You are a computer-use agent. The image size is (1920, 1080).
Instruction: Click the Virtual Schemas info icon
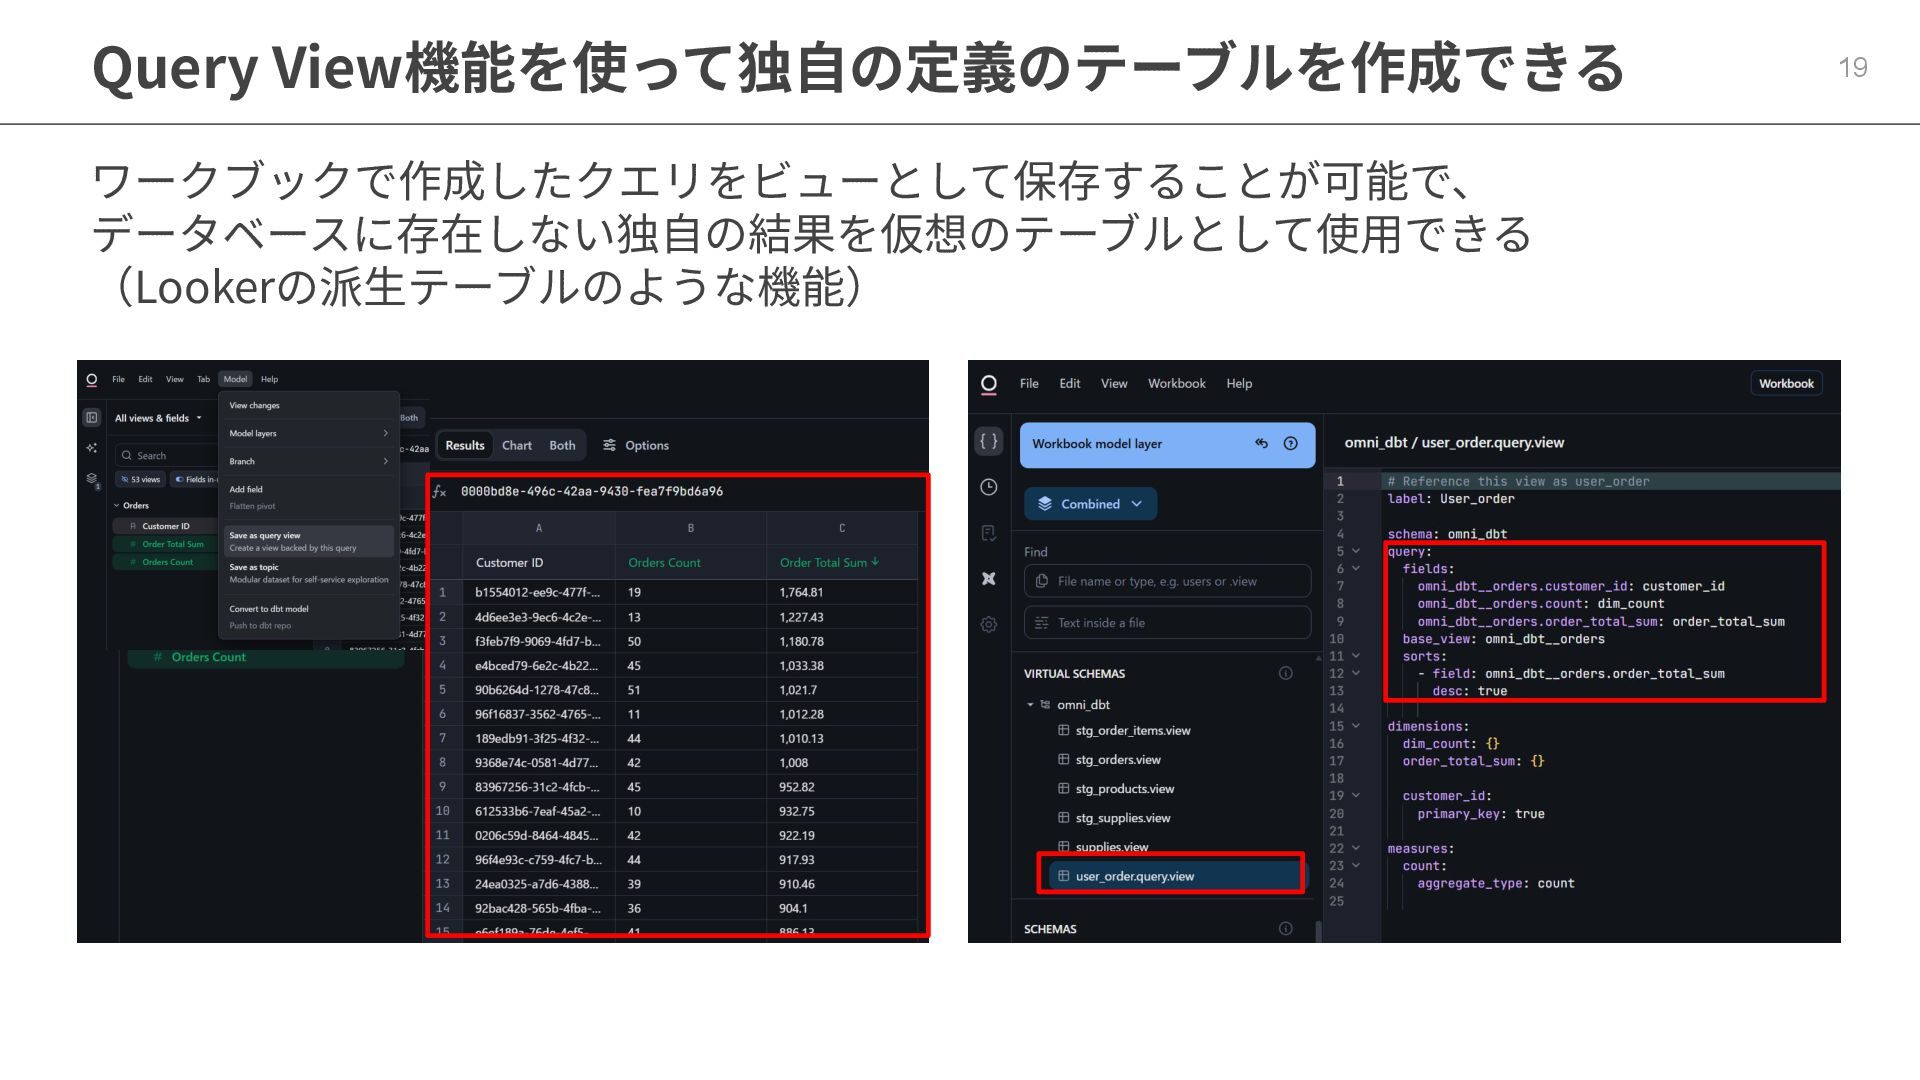coord(1285,674)
